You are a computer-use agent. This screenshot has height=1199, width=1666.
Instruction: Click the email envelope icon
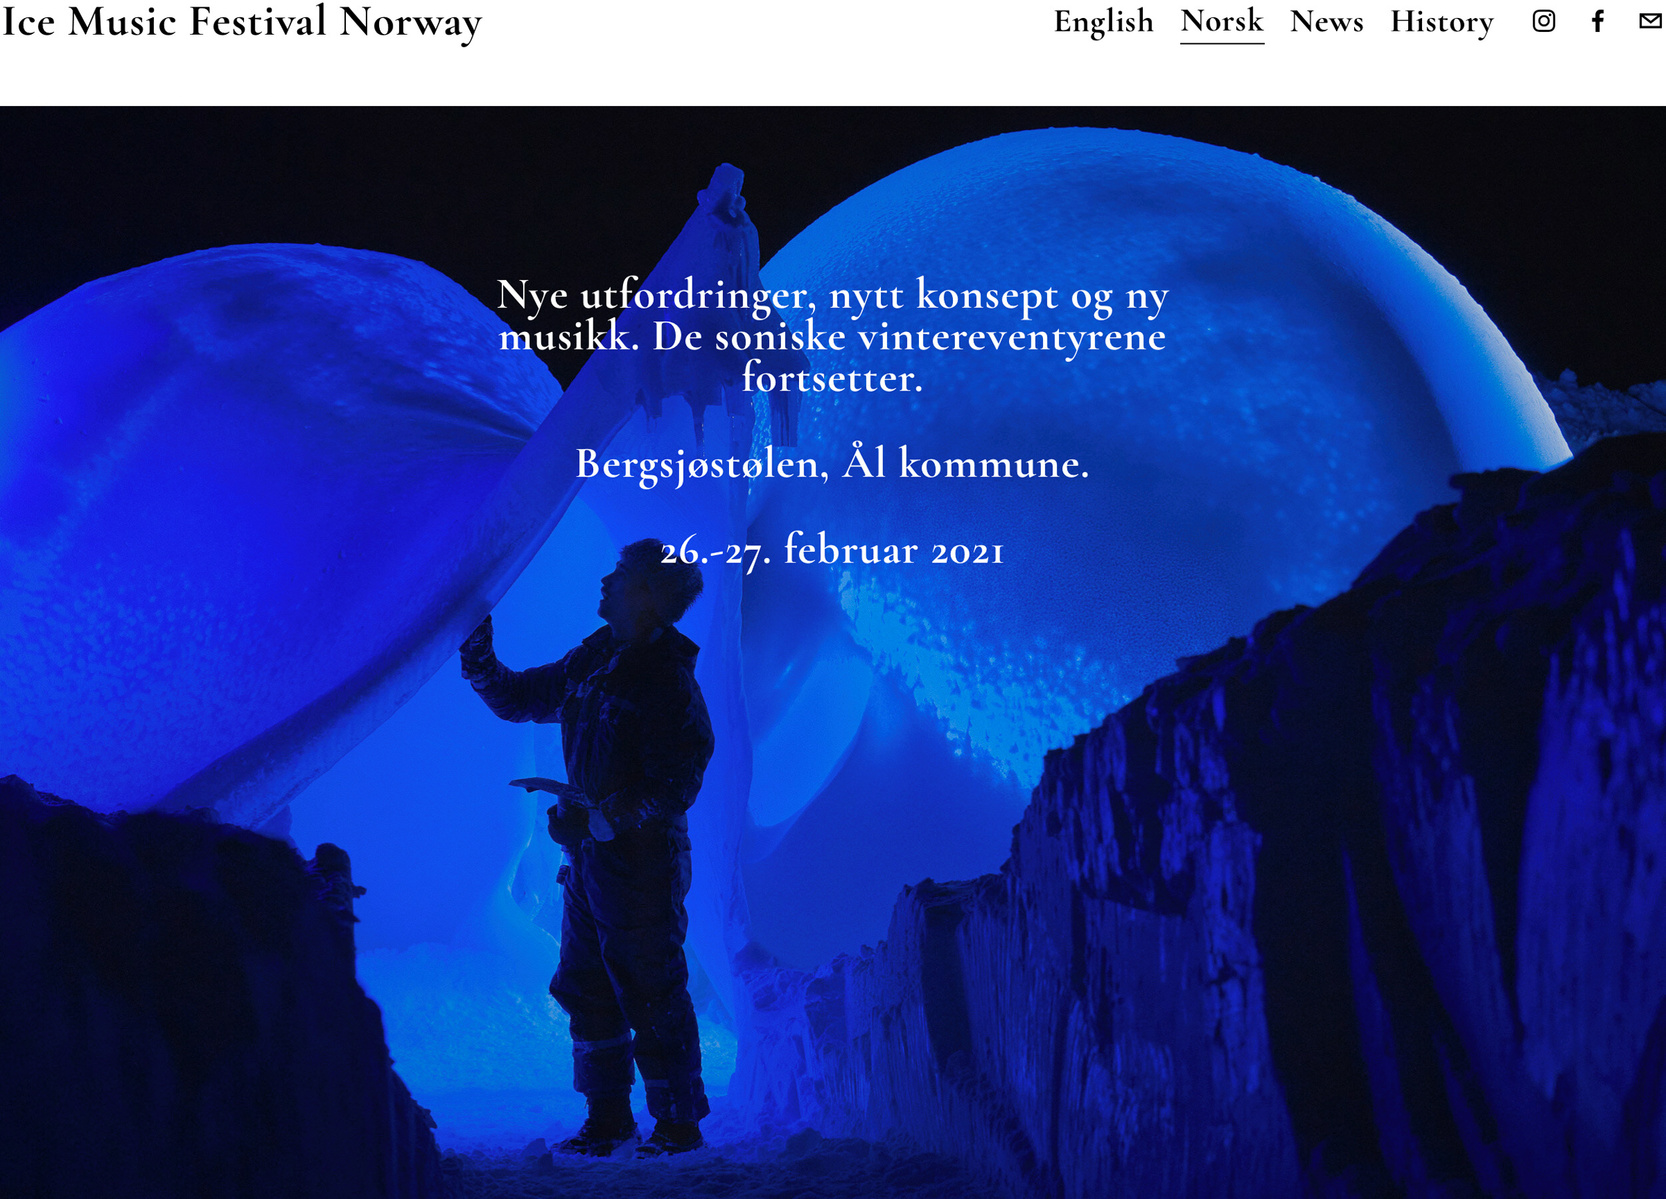pyautogui.click(x=1651, y=21)
